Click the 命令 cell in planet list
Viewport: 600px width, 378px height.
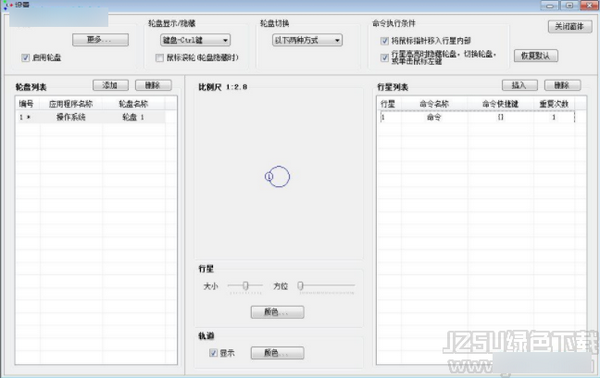click(x=434, y=117)
